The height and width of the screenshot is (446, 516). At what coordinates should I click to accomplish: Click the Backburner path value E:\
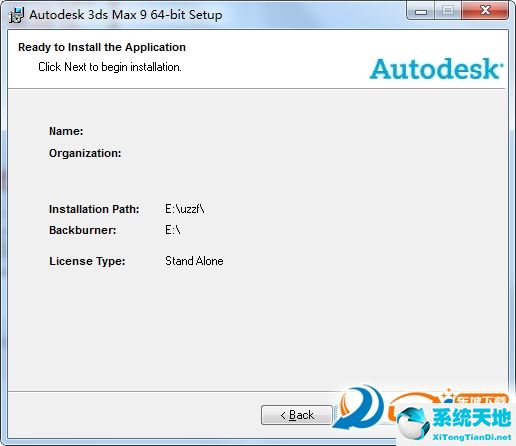[x=173, y=230]
